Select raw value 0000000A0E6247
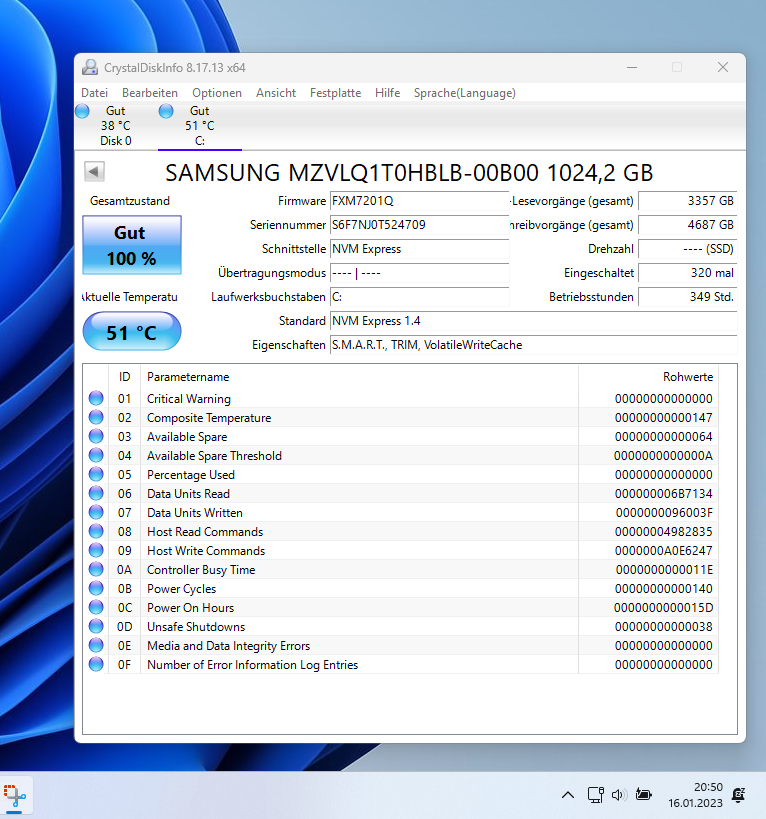Screen dimensions: 766x819 [x=663, y=551]
